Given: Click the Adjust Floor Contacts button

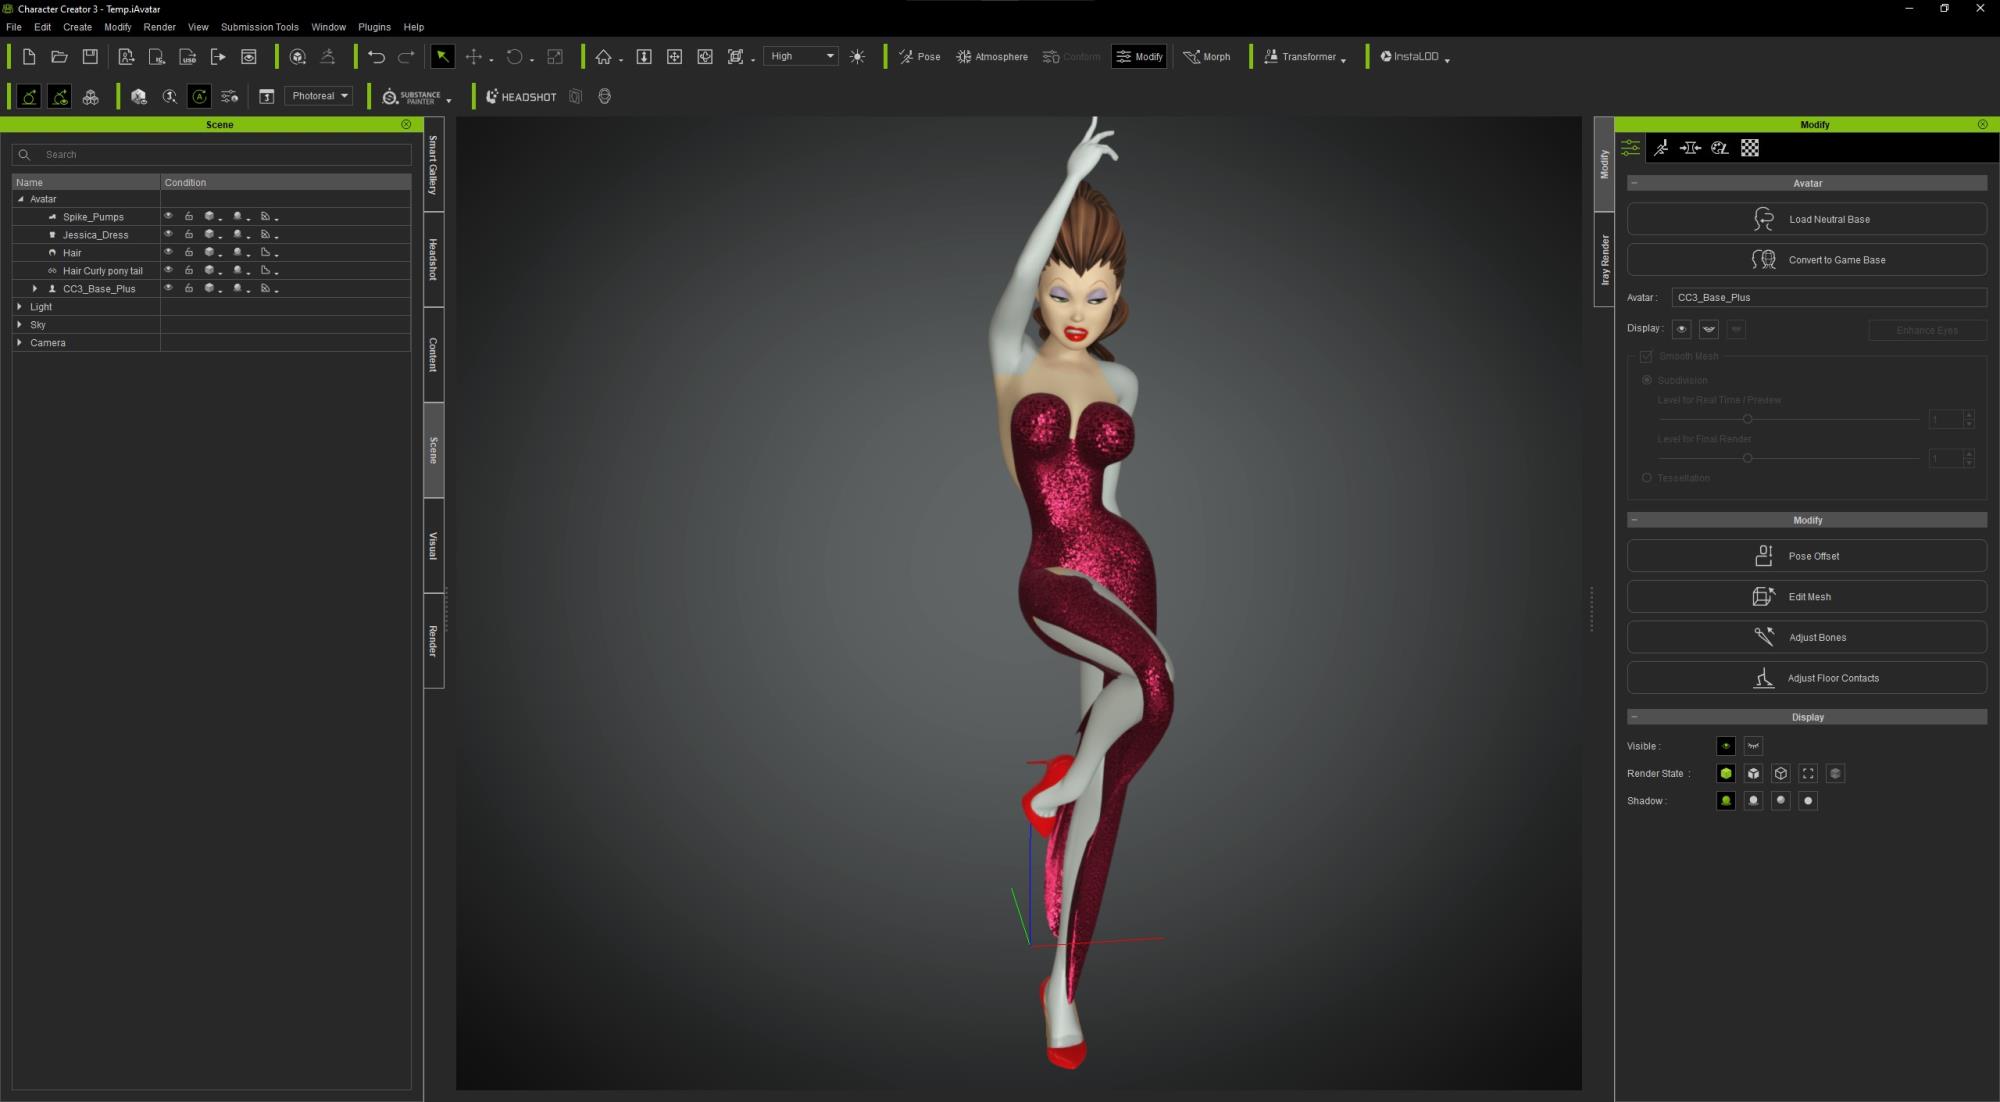Looking at the screenshot, I should coord(1807,678).
